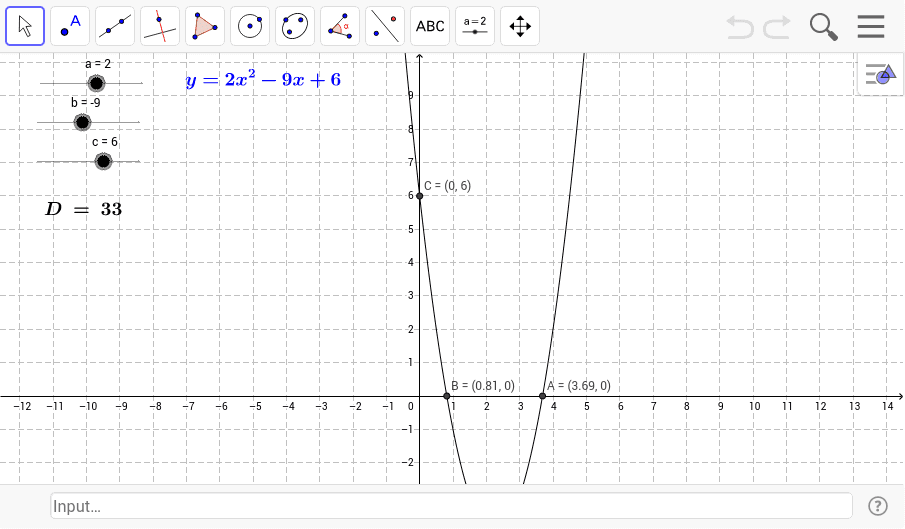The height and width of the screenshot is (529, 905).
Task: Open the search magnifier
Action: tap(824, 27)
